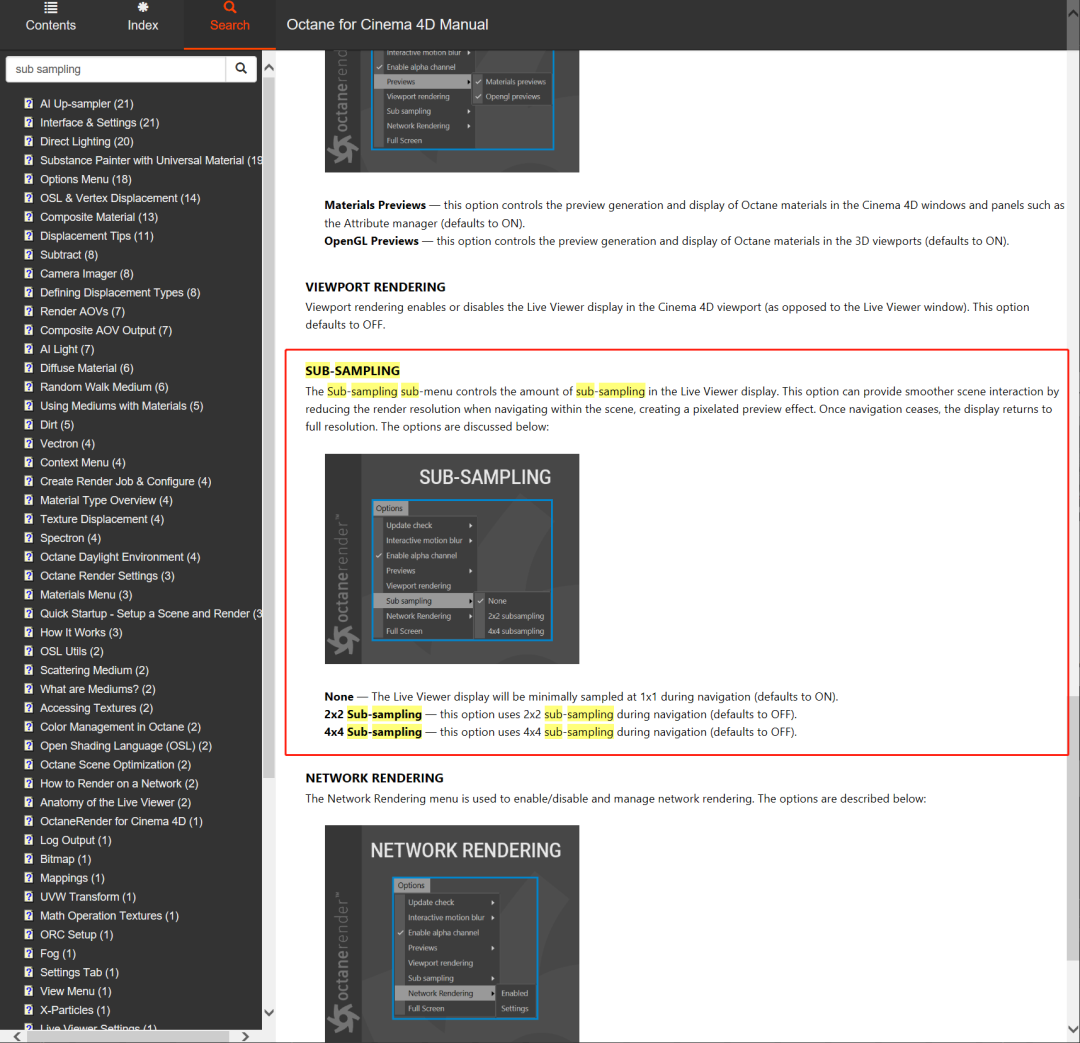Select 'How to Render on a Network' result
1080x1043 pixels.
118,783
